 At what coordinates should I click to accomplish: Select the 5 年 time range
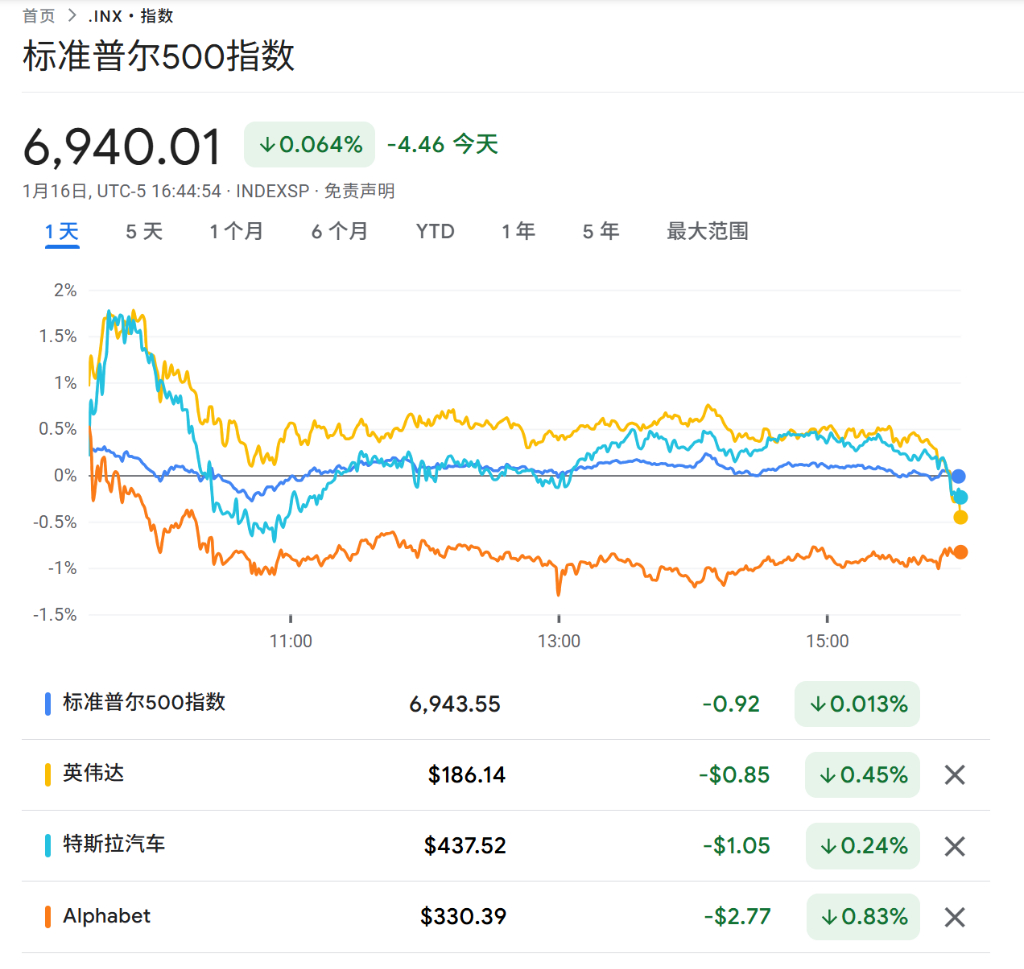600,230
